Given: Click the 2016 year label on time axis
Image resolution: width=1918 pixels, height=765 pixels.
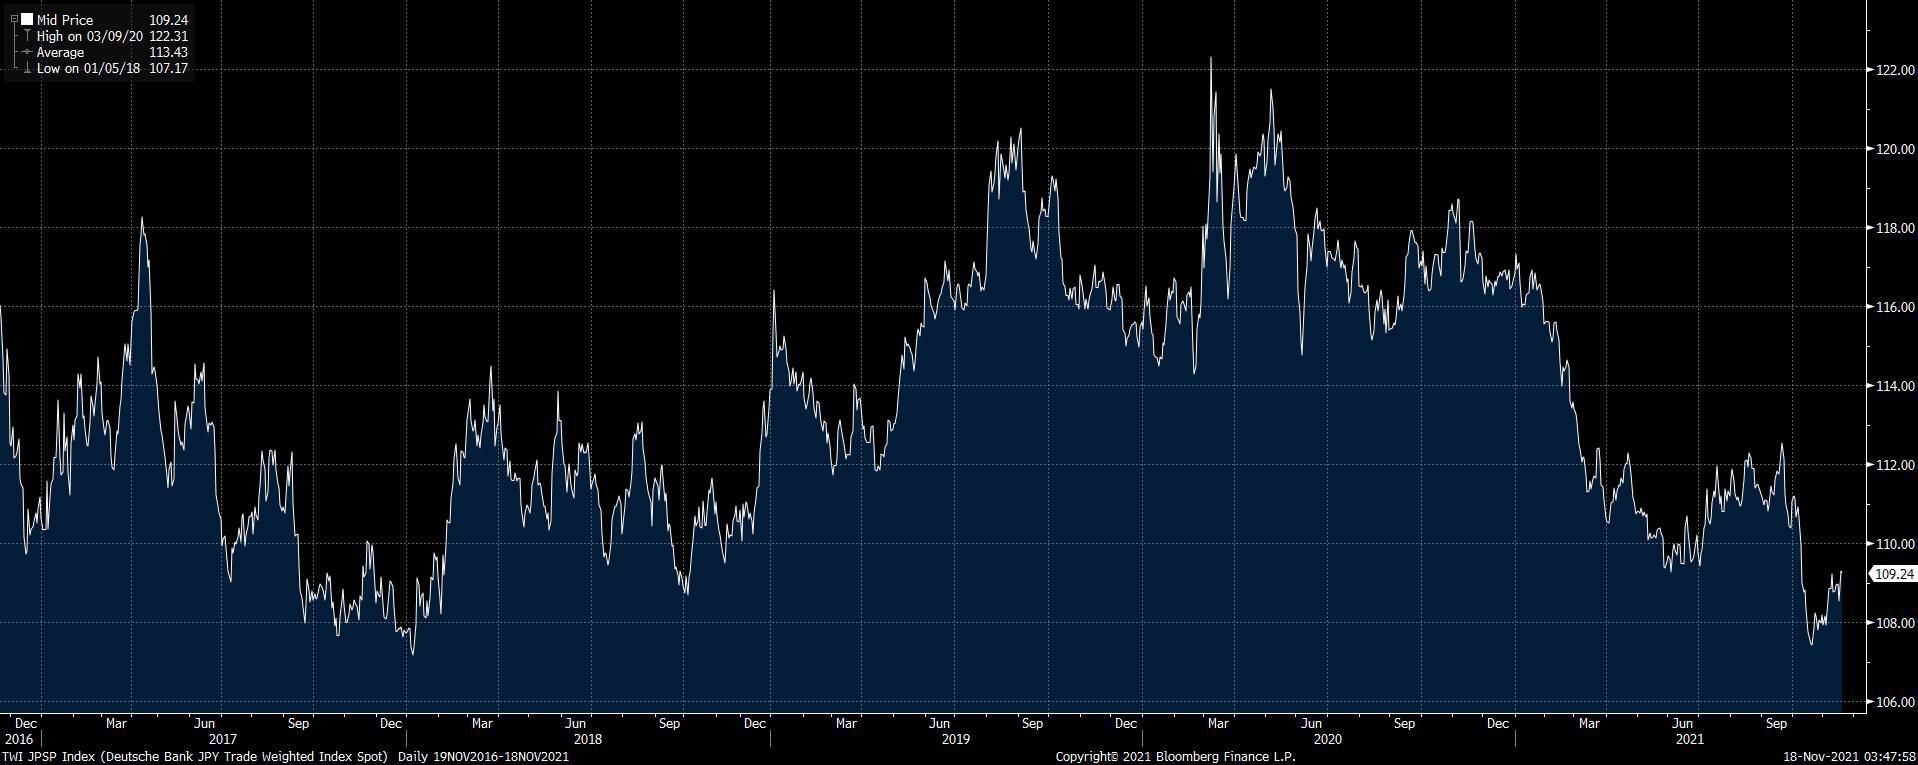Looking at the screenshot, I should [18, 739].
